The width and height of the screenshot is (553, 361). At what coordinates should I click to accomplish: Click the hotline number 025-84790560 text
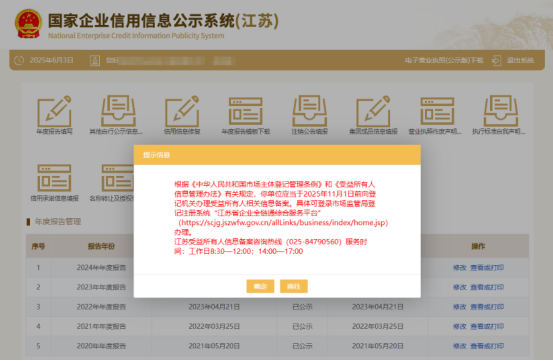tap(314, 242)
